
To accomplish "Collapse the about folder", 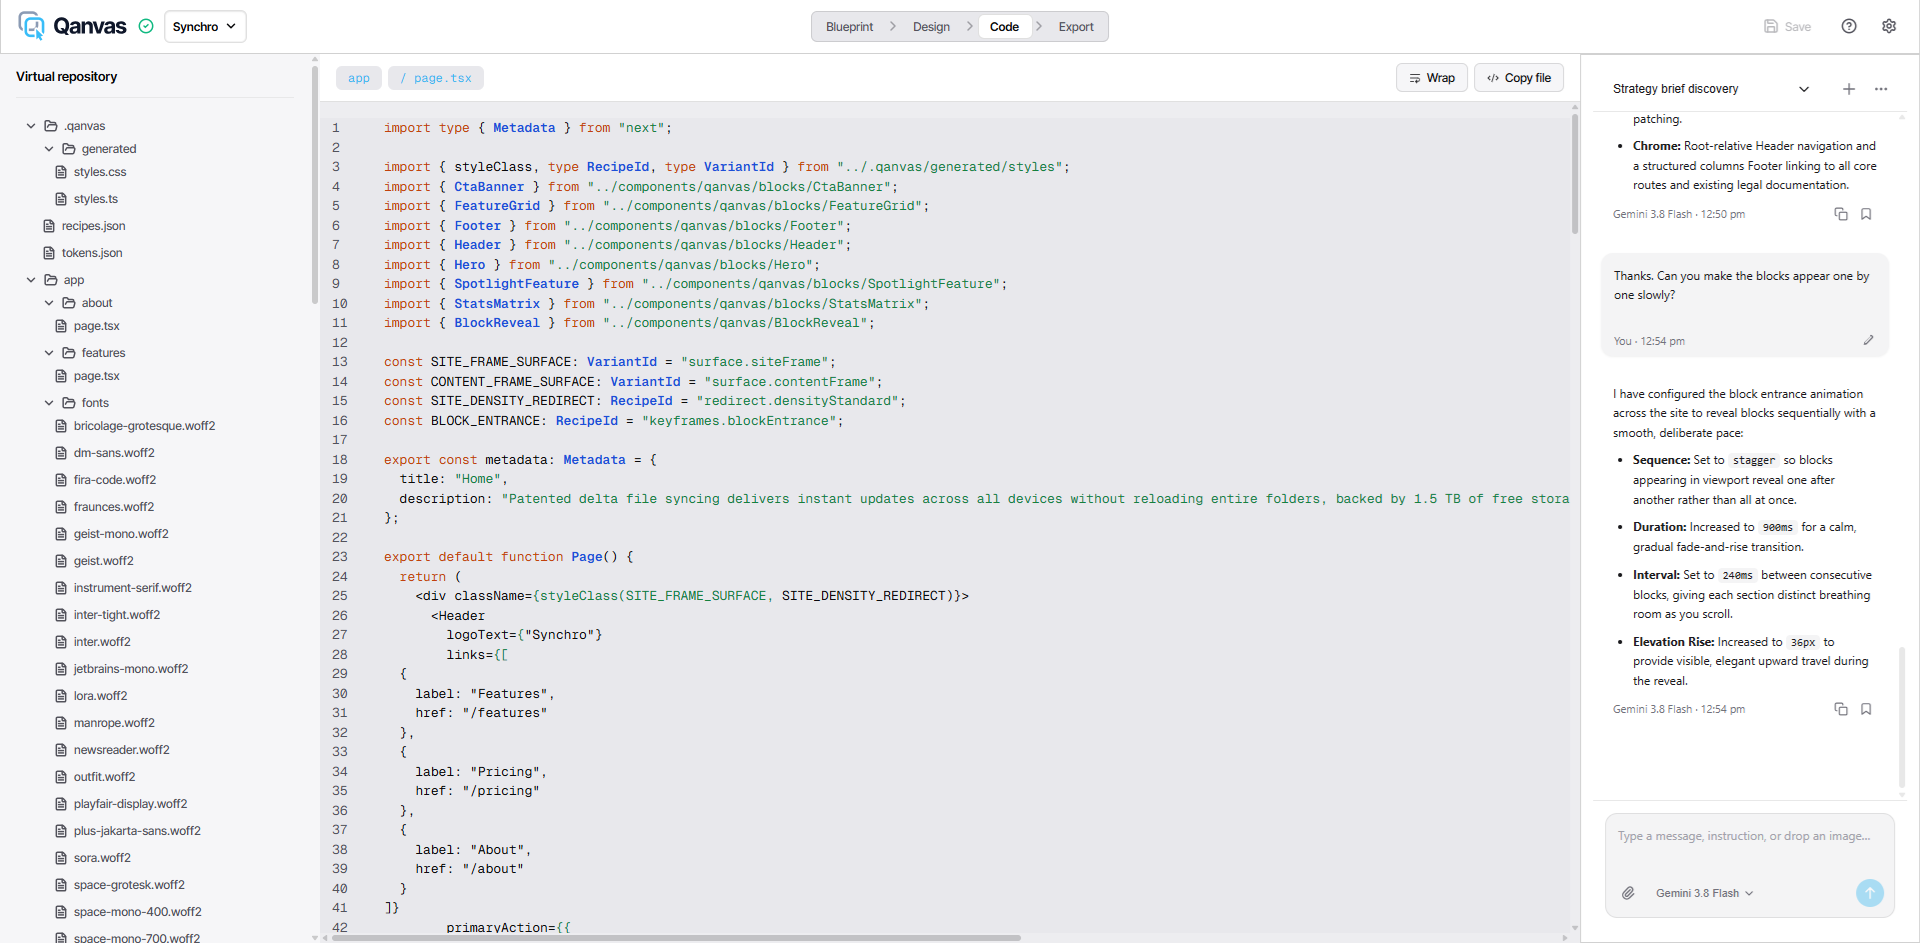I will [x=49, y=303].
